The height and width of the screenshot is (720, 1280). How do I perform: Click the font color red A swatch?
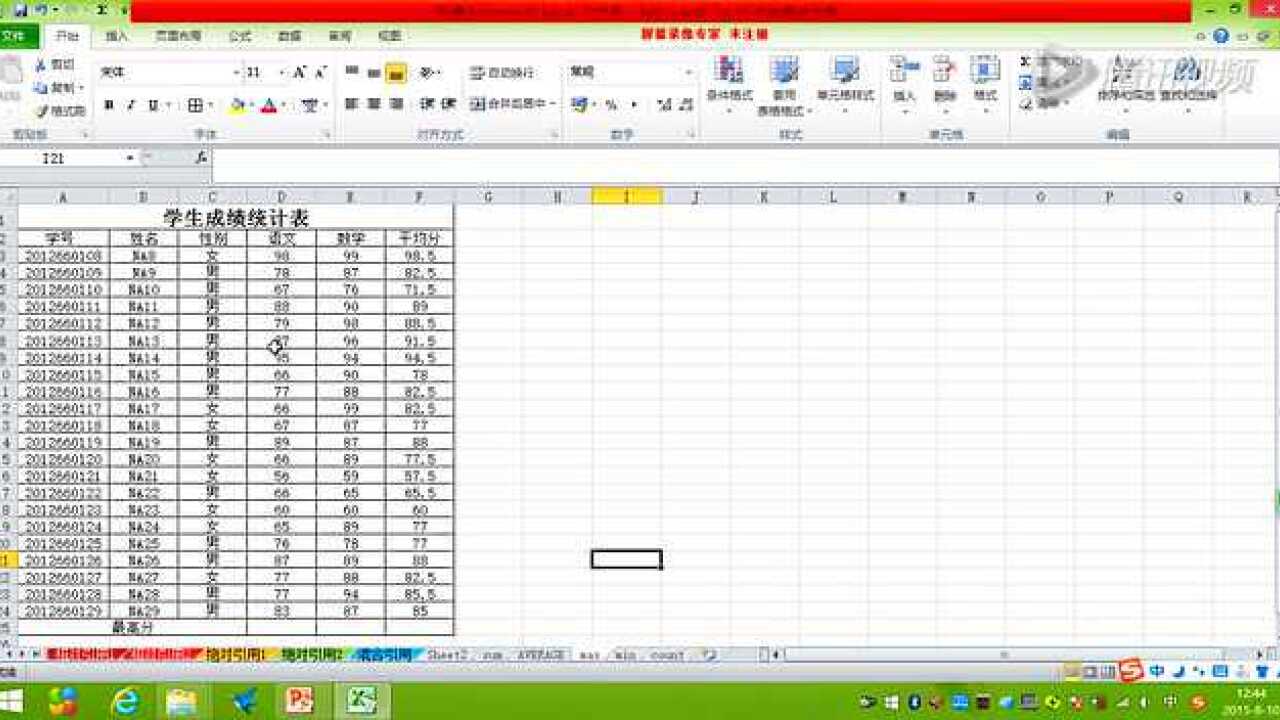268,105
